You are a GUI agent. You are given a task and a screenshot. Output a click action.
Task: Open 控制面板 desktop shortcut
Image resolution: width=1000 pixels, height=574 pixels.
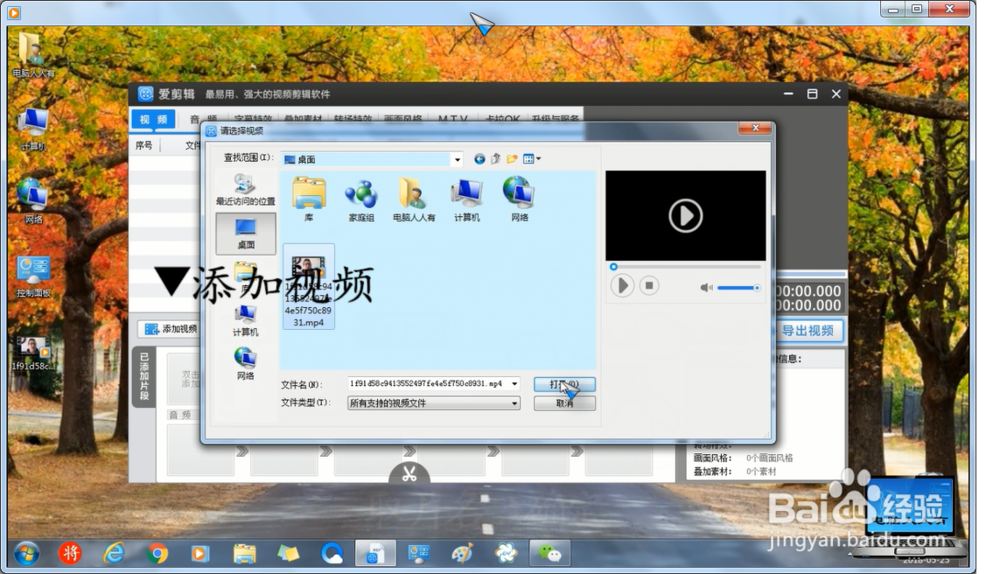(33, 277)
